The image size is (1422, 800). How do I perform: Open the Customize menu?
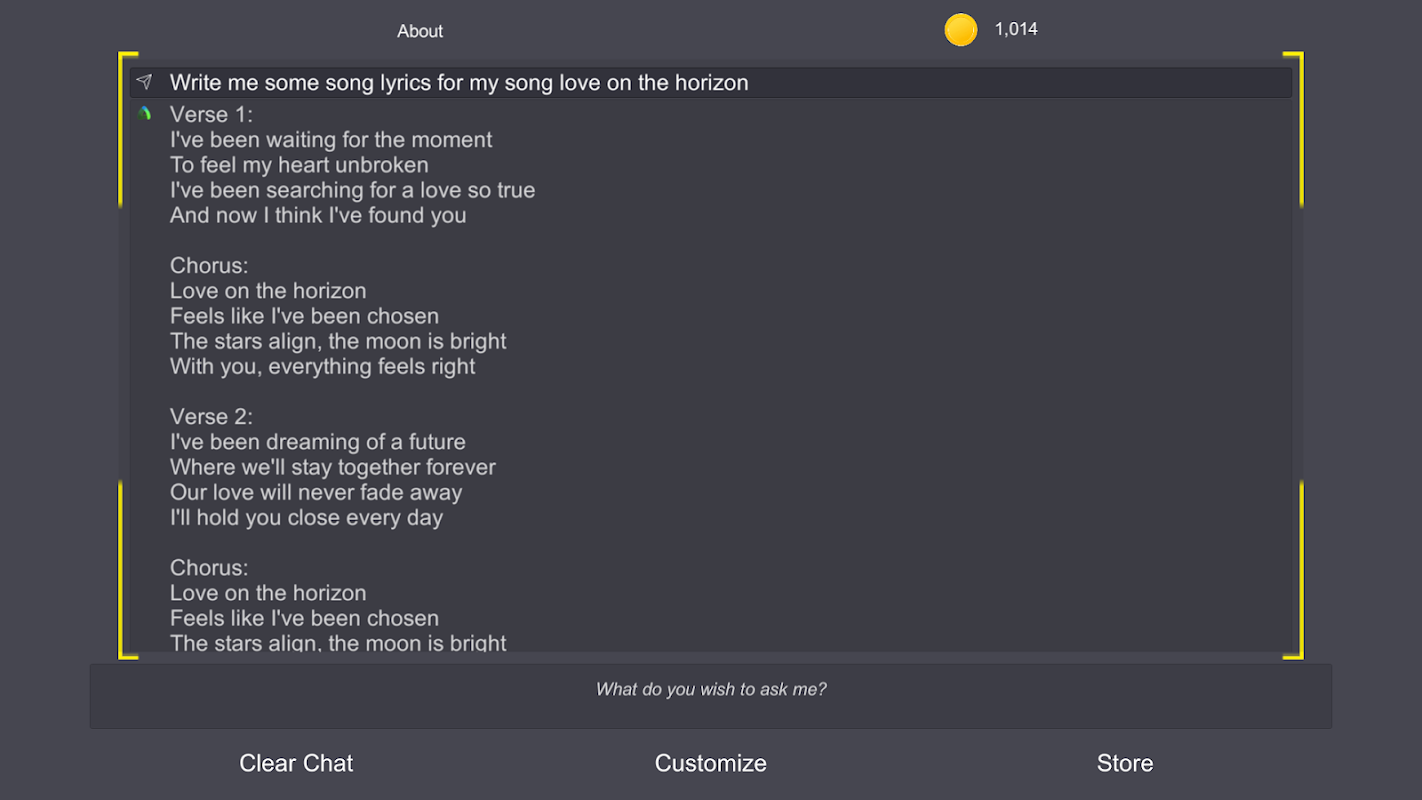click(x=710, y=763)
